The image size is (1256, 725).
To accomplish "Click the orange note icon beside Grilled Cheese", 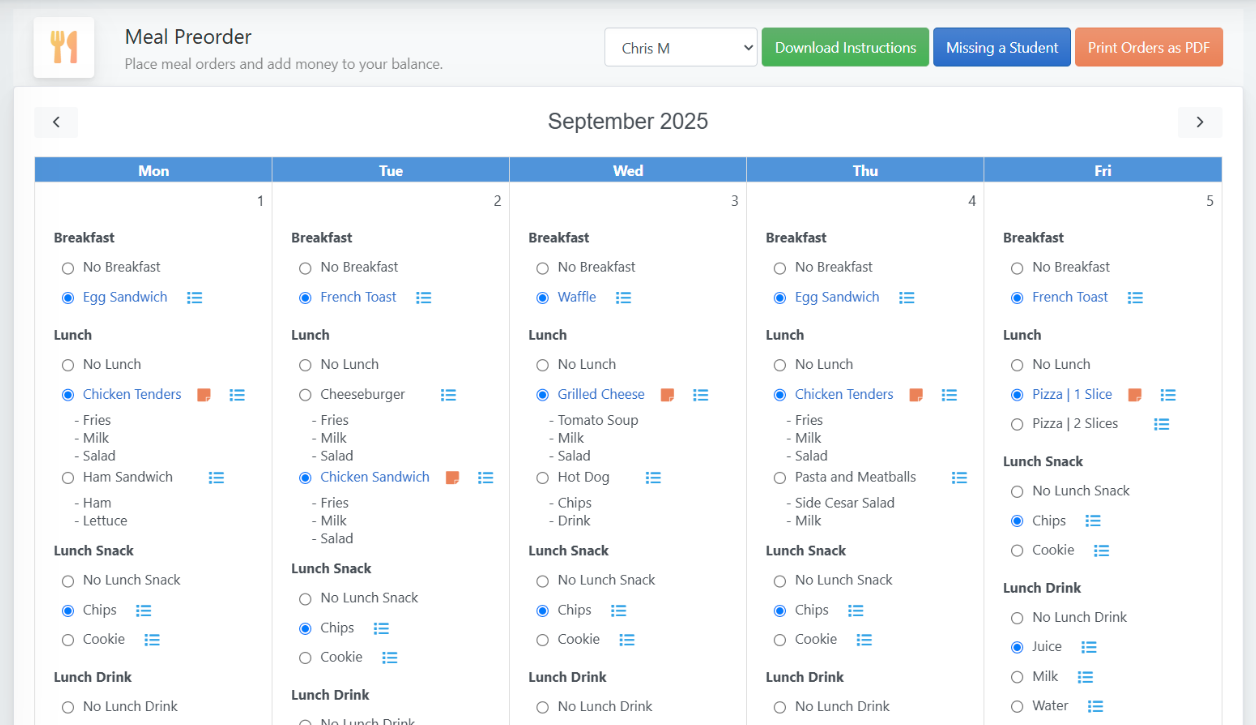I will [x=666, y=394].
